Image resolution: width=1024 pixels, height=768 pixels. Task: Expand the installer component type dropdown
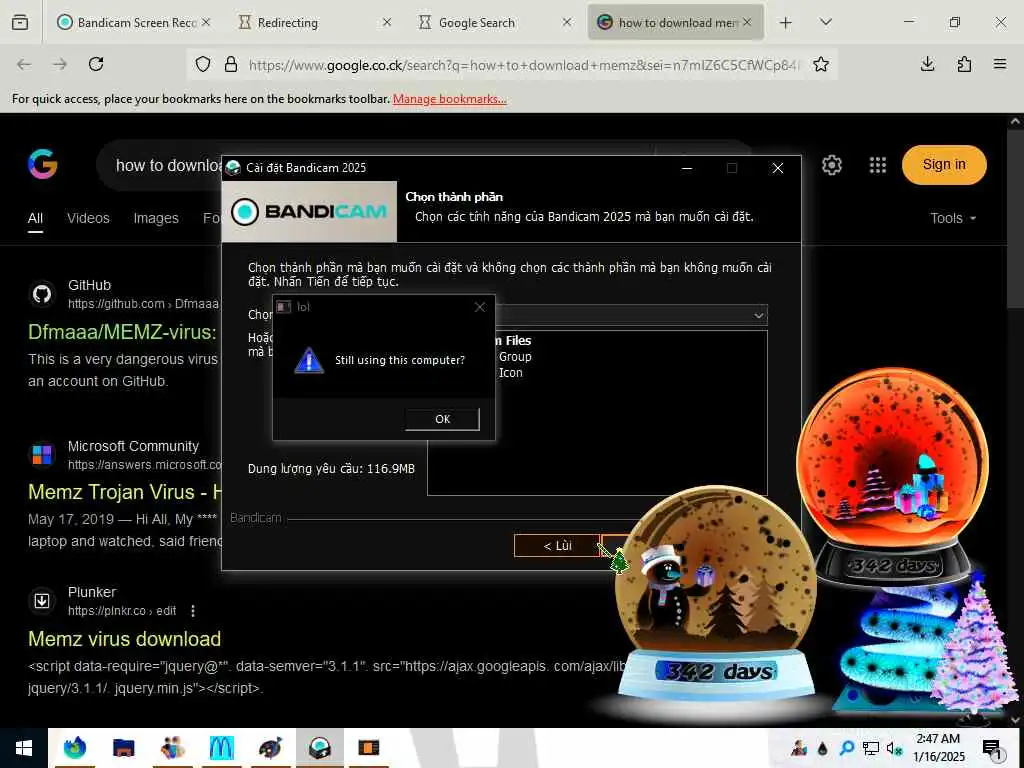pos(758,315)
